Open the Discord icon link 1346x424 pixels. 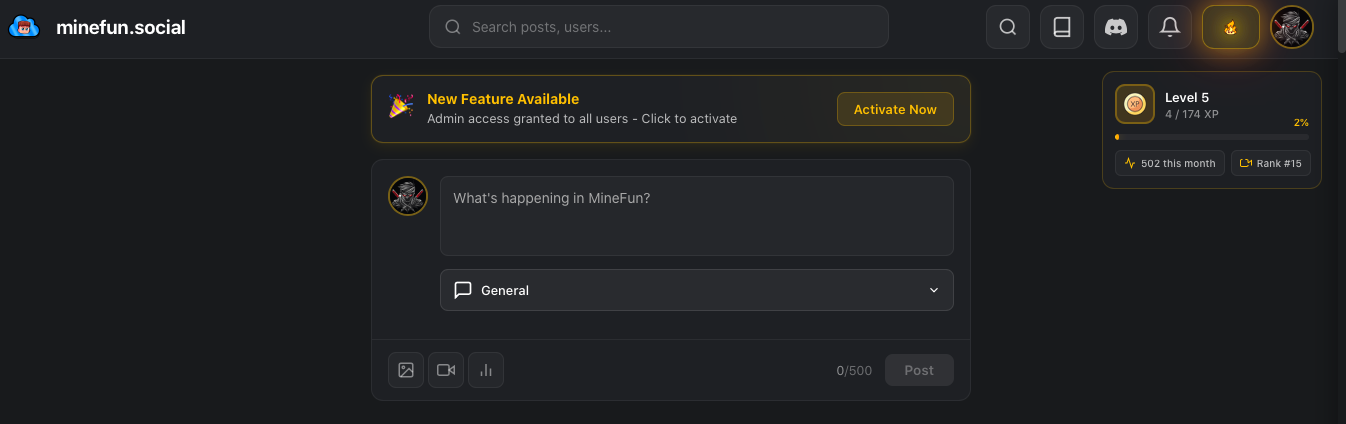point(1116,27)
